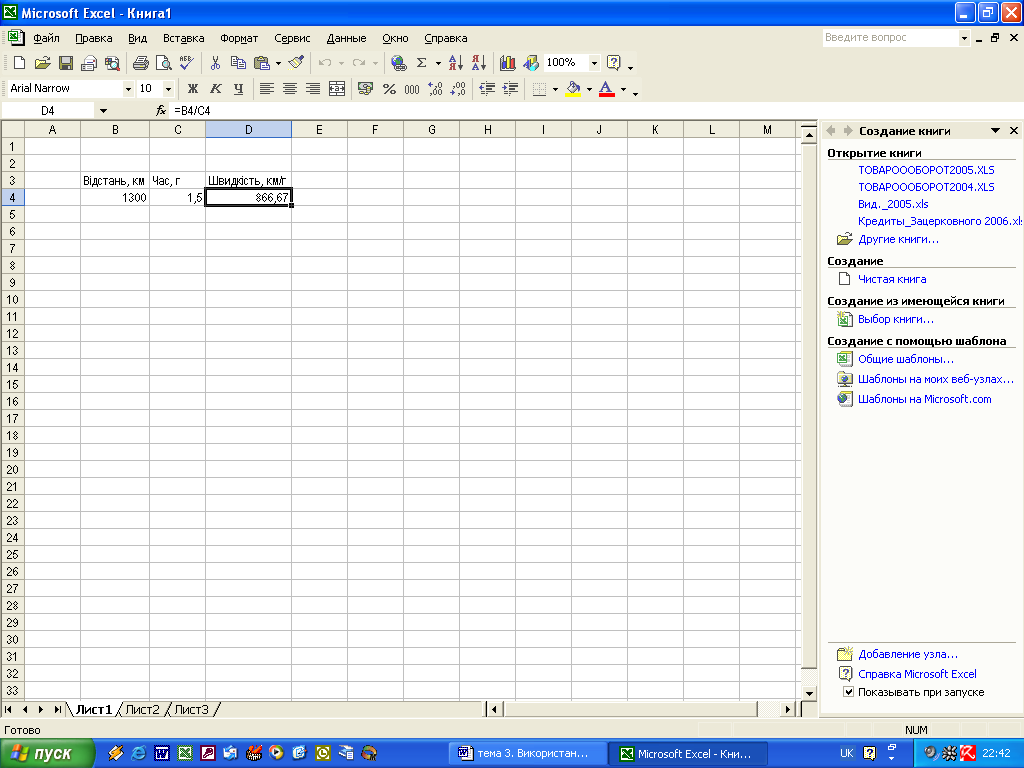1024x768 pixels.
Task: Insert a hyperlink with globe icon
Action: pos(398,63)
